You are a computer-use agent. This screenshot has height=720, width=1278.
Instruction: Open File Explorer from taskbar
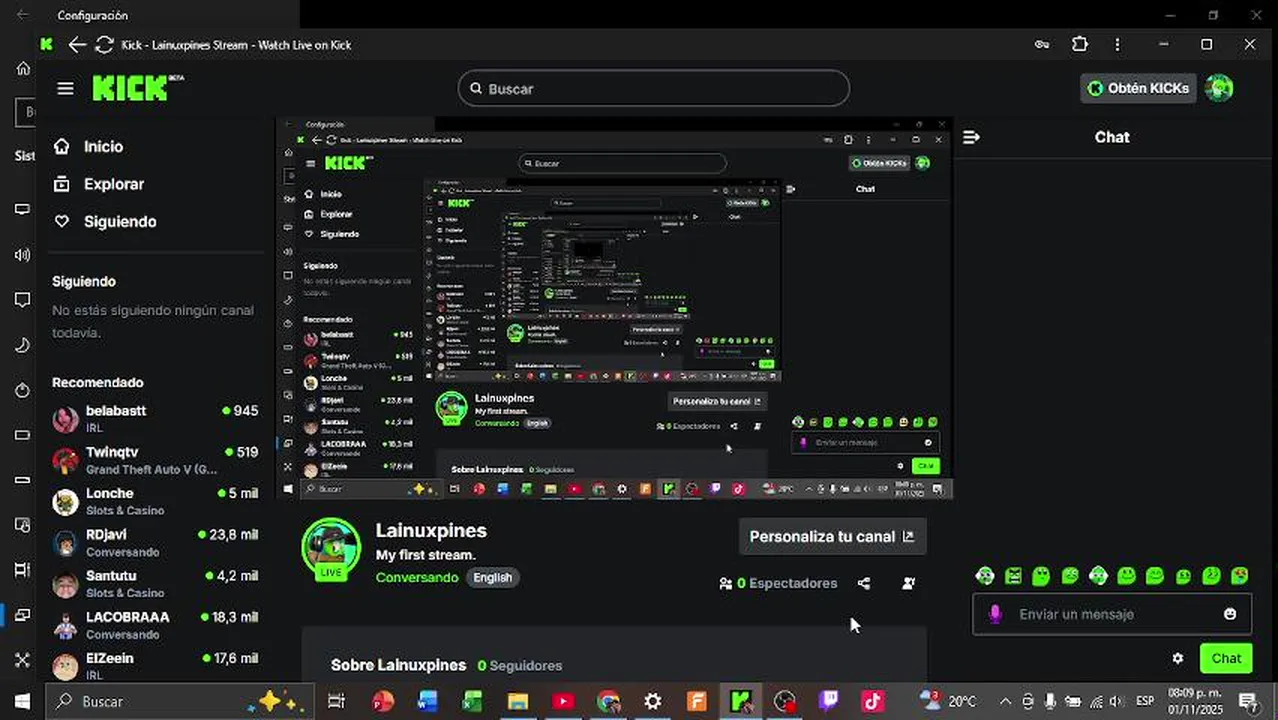[517, 701]
